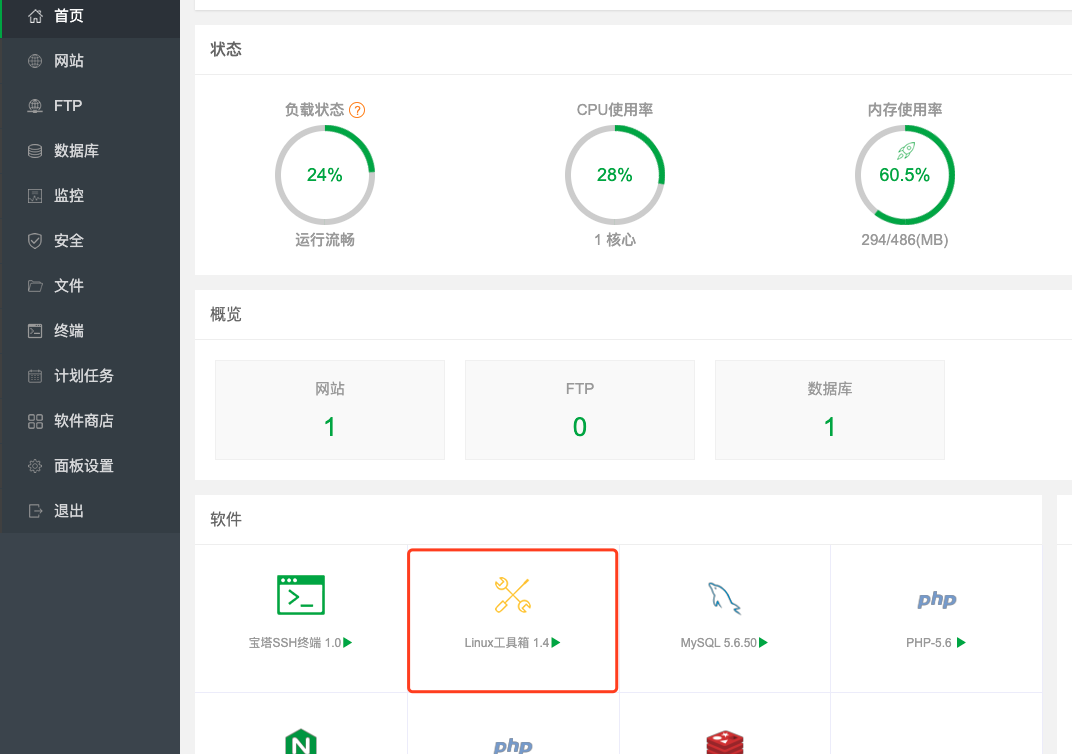
Task: Open 安全 from the sidebar
Action: (x=90, y=241)
